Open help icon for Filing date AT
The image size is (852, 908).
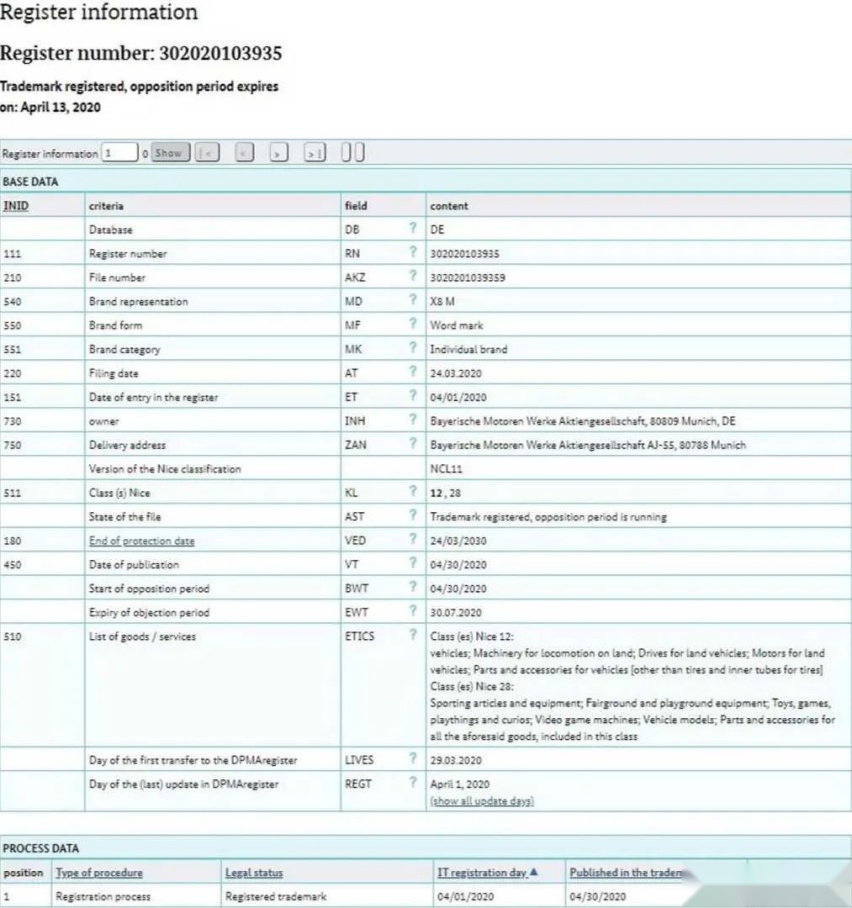pyautogui.click(x=412, y=371)
